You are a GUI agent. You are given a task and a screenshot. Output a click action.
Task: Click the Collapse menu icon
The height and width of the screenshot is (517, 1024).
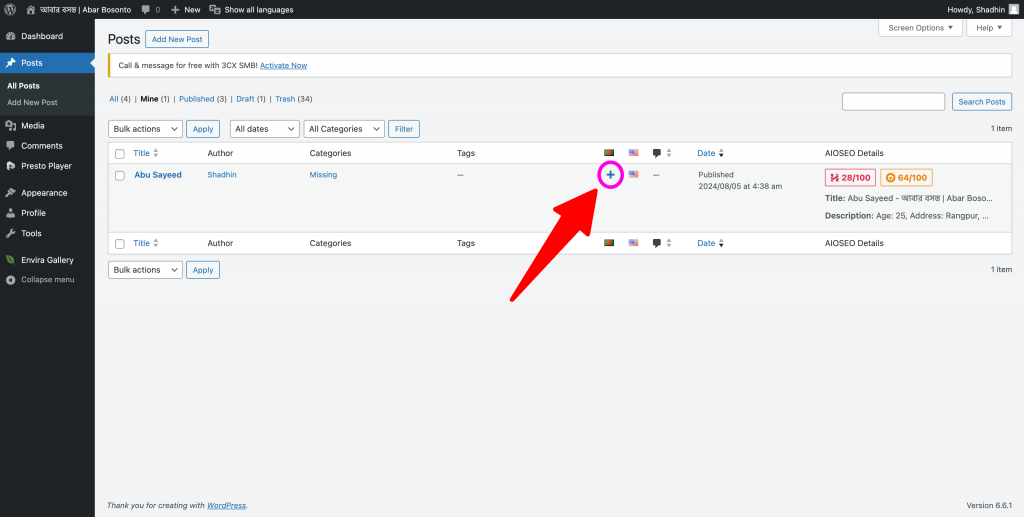(11, 279)
